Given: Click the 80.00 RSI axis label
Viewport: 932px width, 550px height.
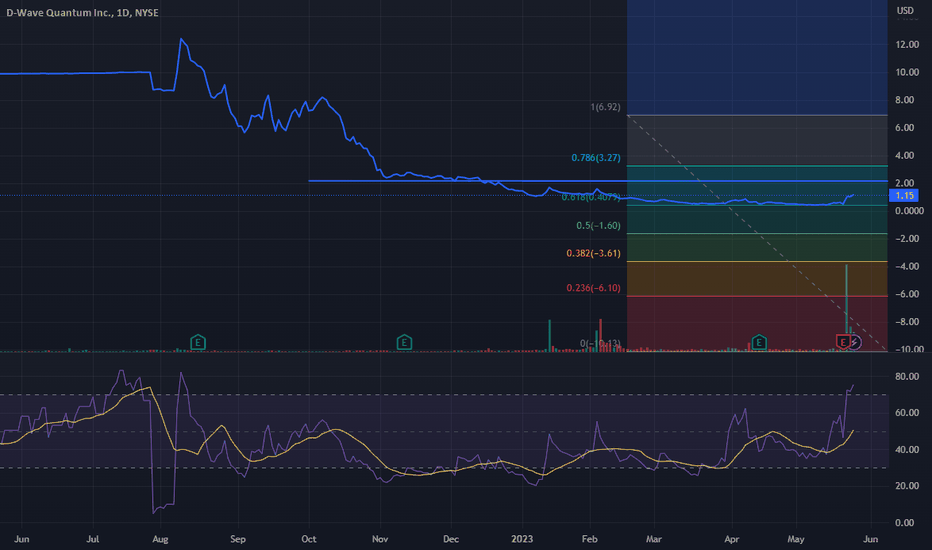Looking at the screenshot, I should point(907,376).
